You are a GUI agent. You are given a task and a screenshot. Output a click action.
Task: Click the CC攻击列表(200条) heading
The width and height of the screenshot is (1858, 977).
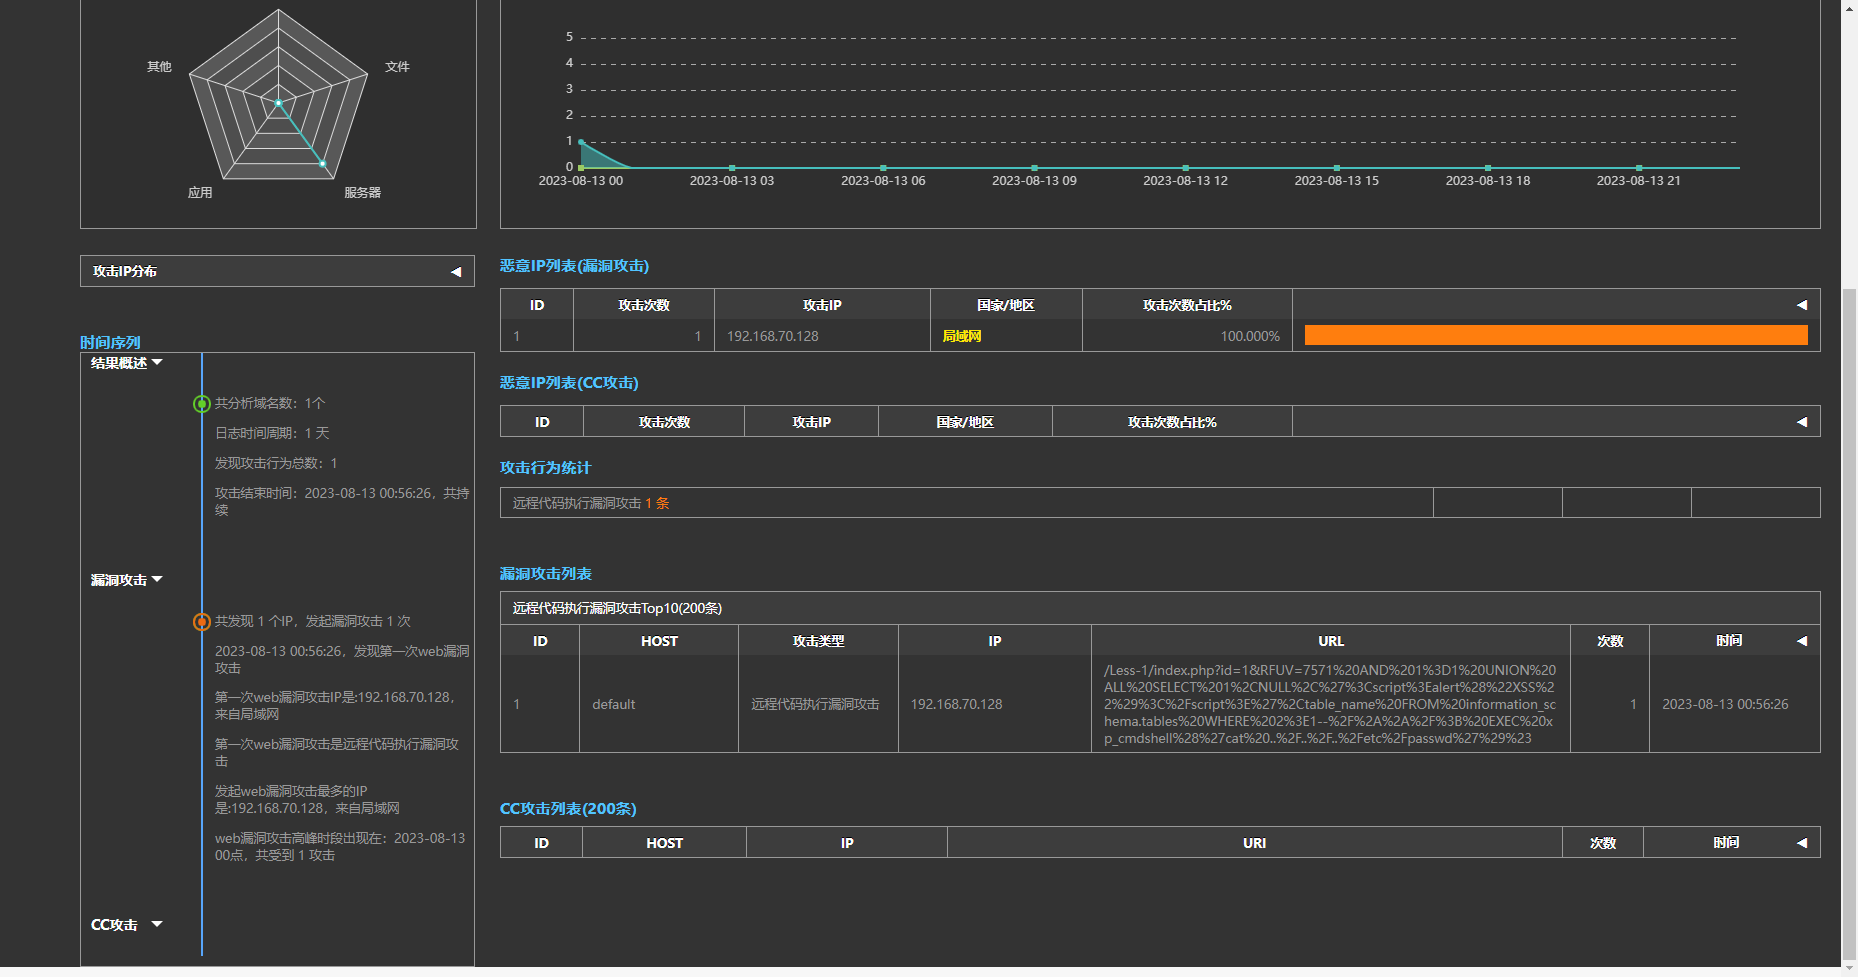[568, 809]
